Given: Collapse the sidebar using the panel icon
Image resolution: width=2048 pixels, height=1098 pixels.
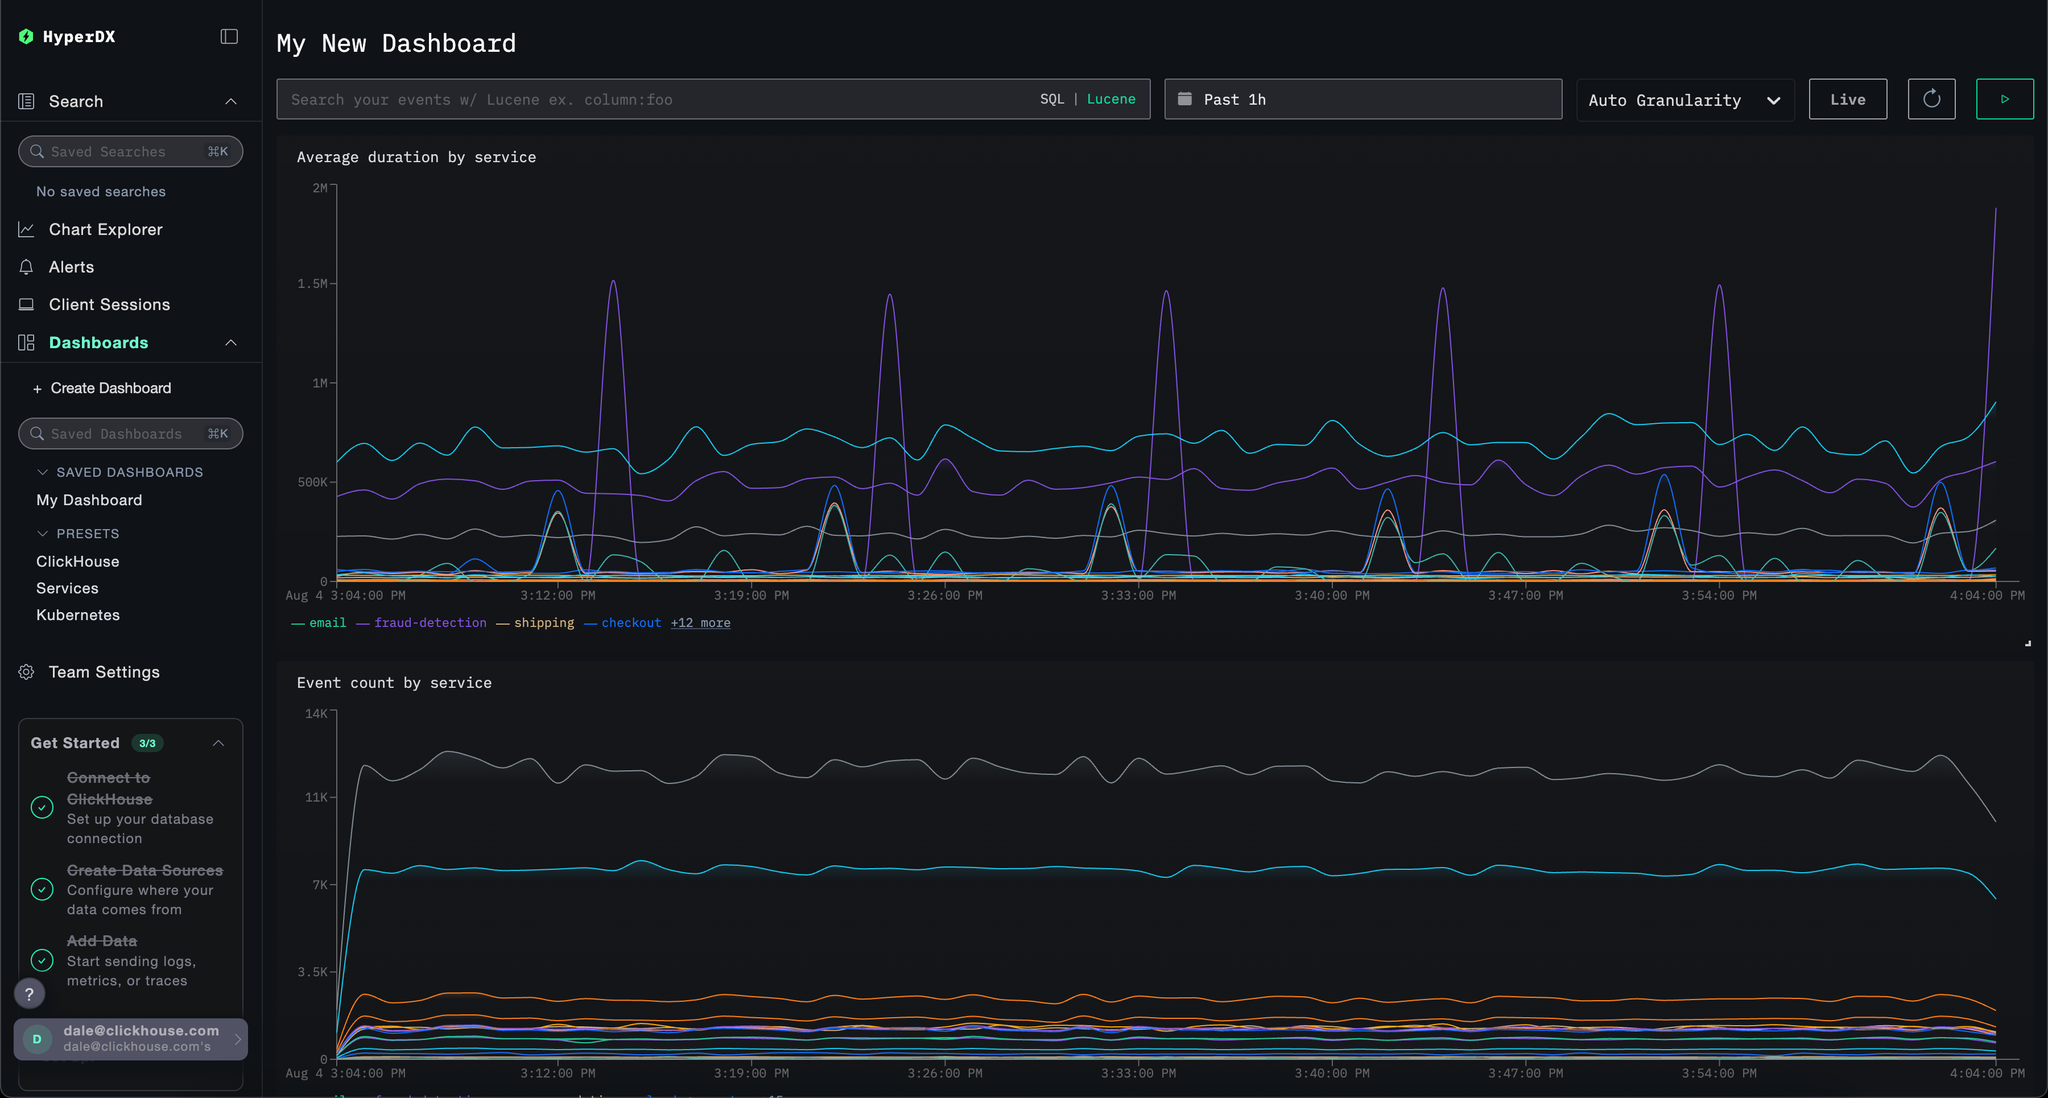Looking at the screenshot, I should pyautogui.click(x=229, y=36).
